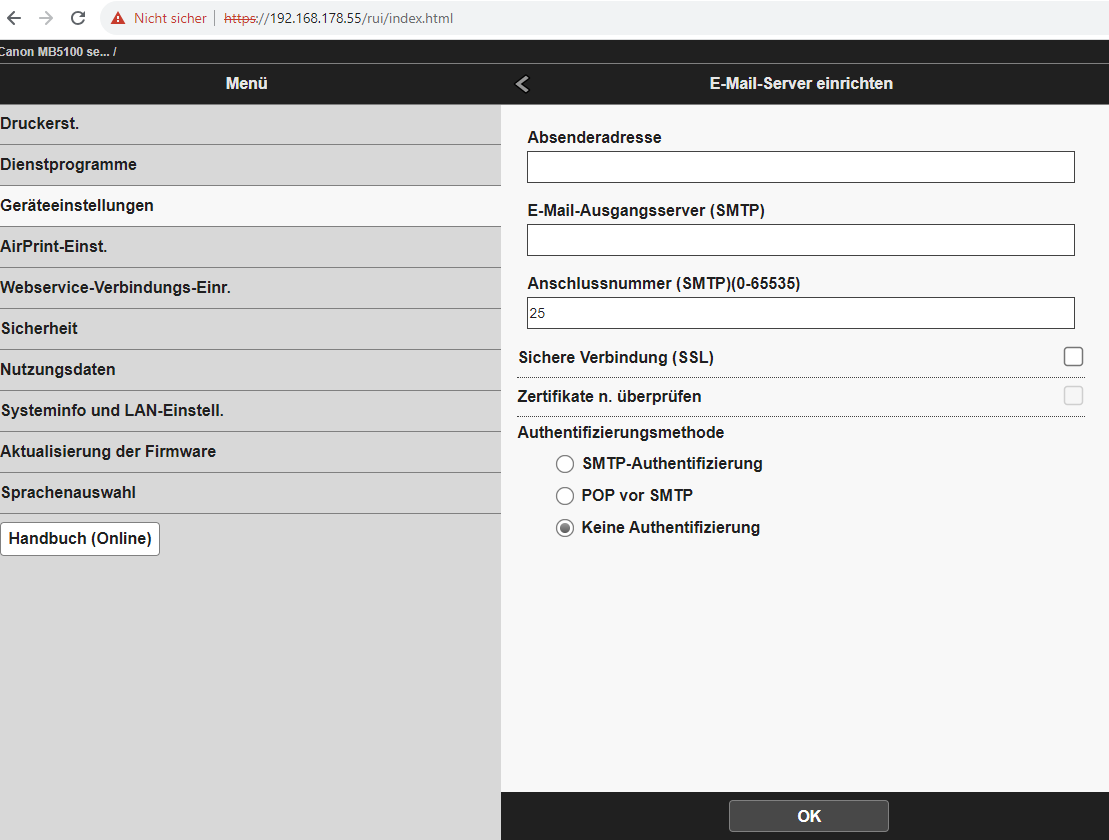Click the browser forward arrow
This screenshot has height=840, width=1109.
(46, 18)
